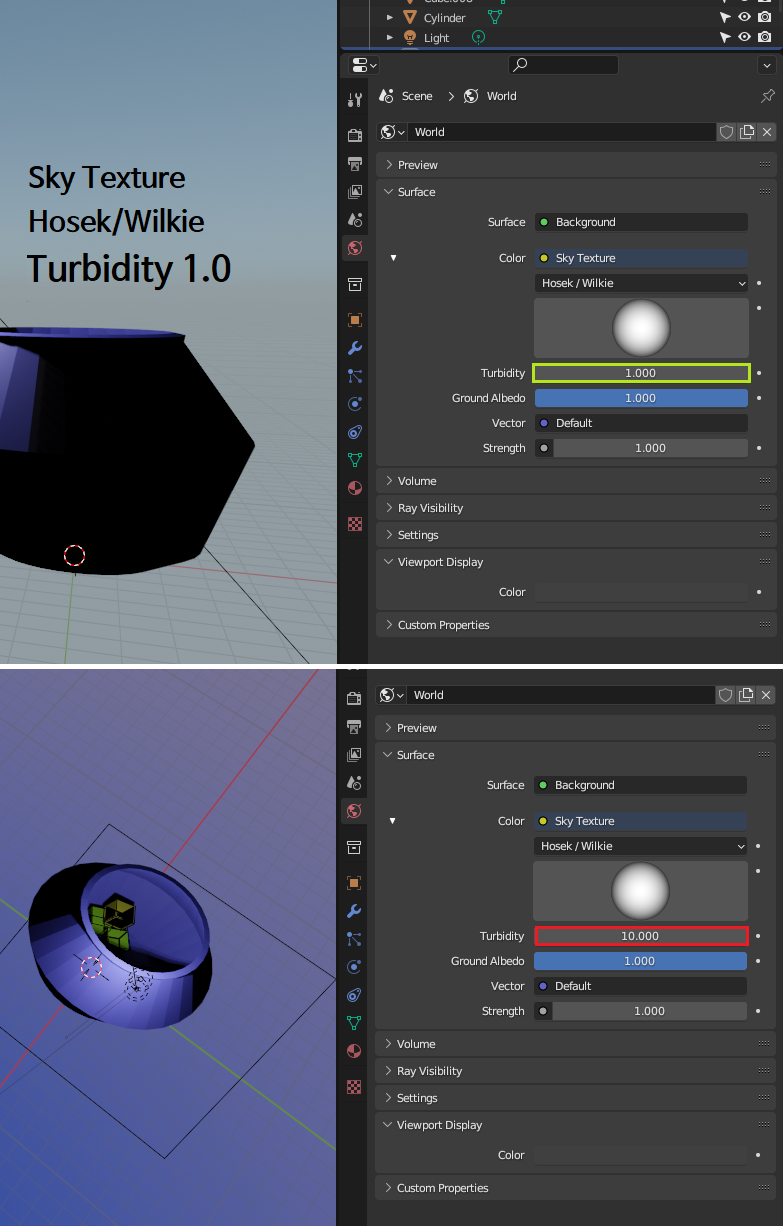Screen dimensions: 783x1226
Task: Open Hosek / Wilkie sky type dropdown, lower editor
Action: [640, 846]
